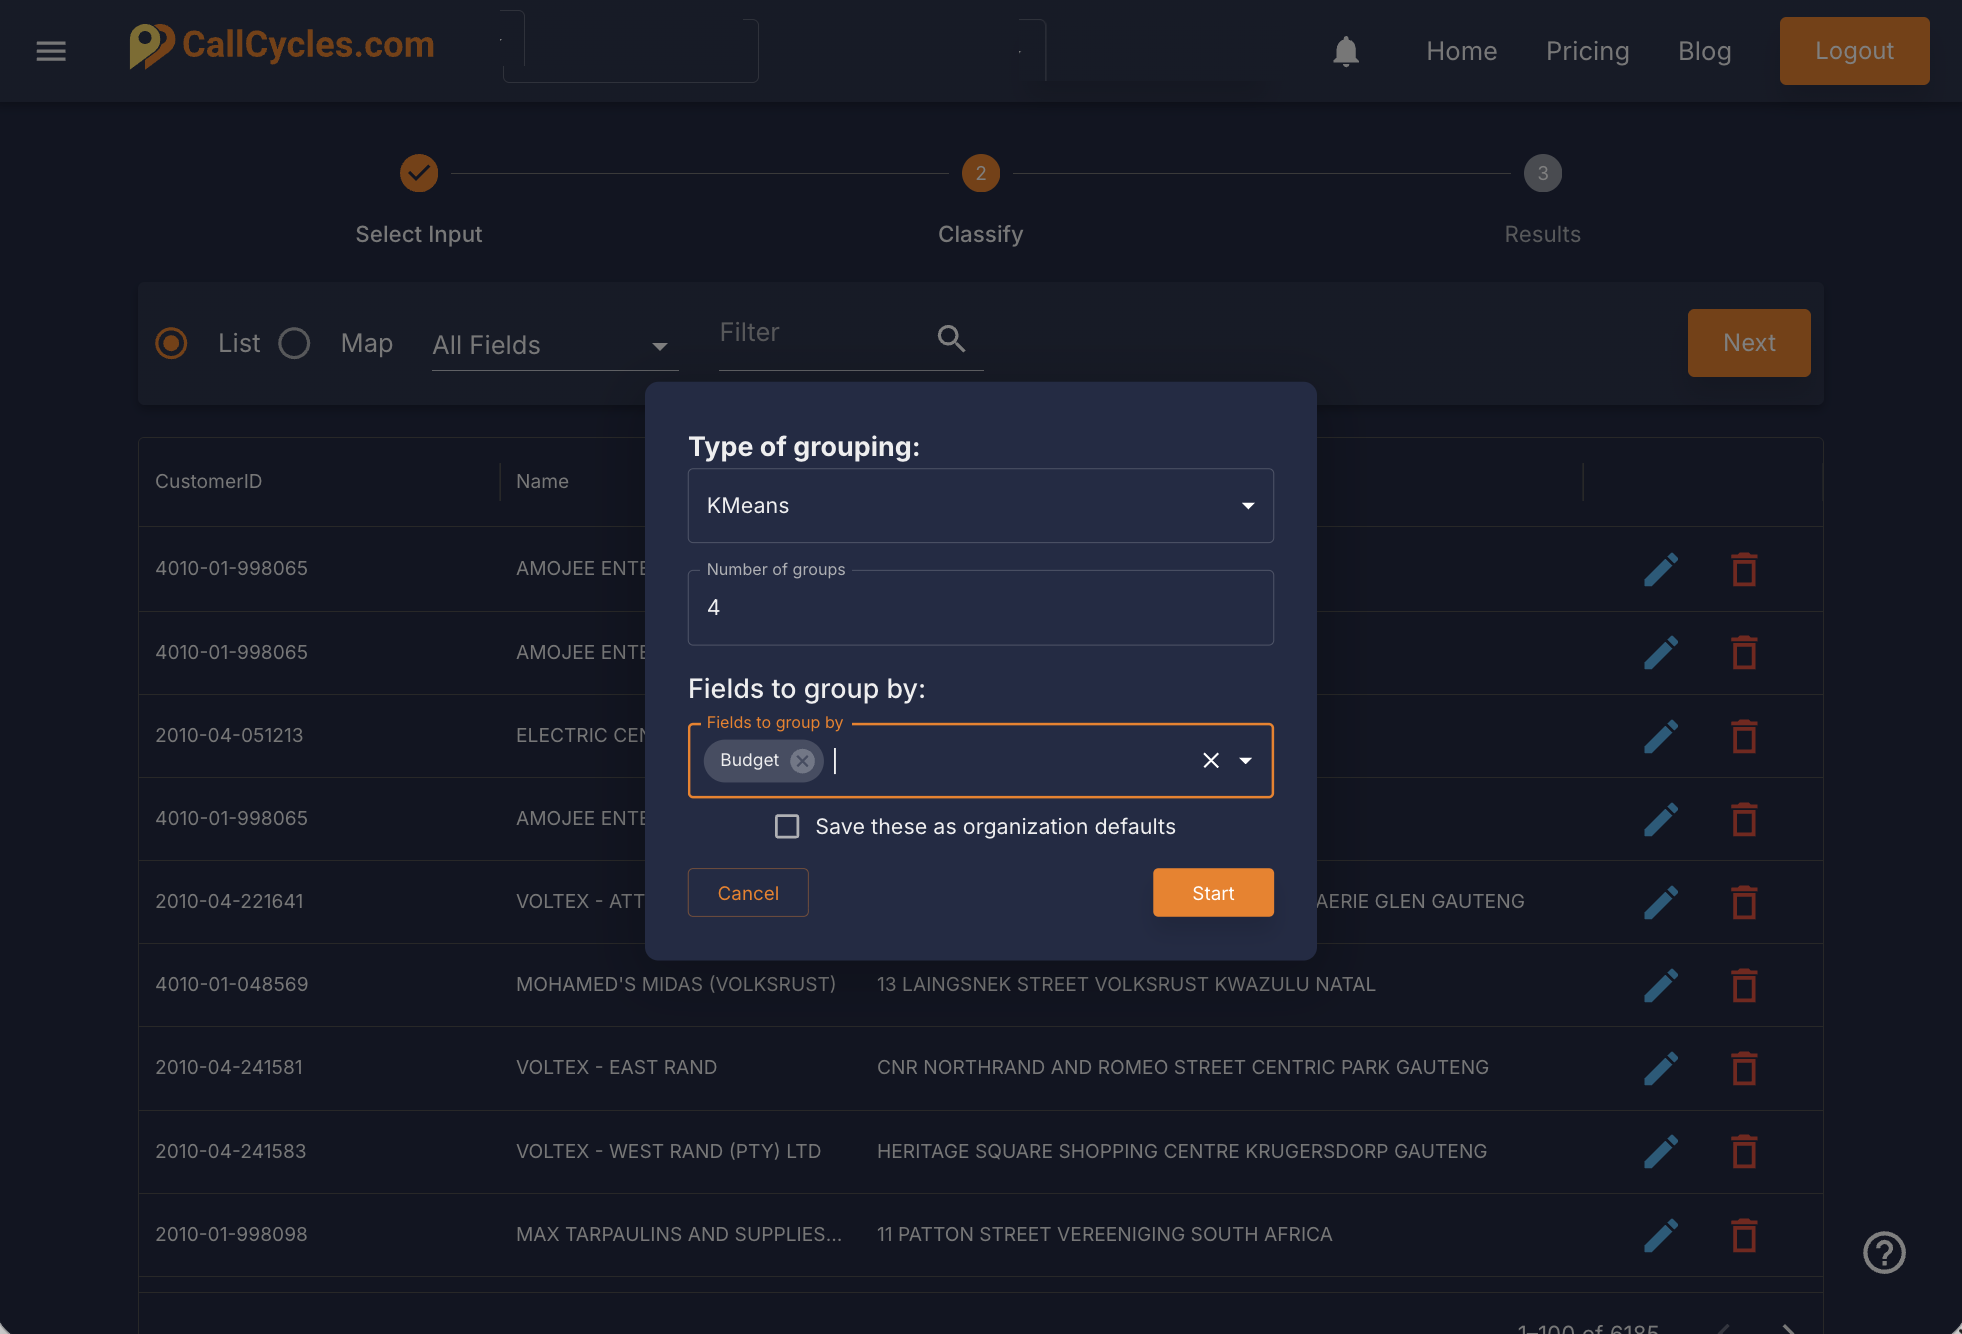Open the Pricing page

coord(1587,51)
